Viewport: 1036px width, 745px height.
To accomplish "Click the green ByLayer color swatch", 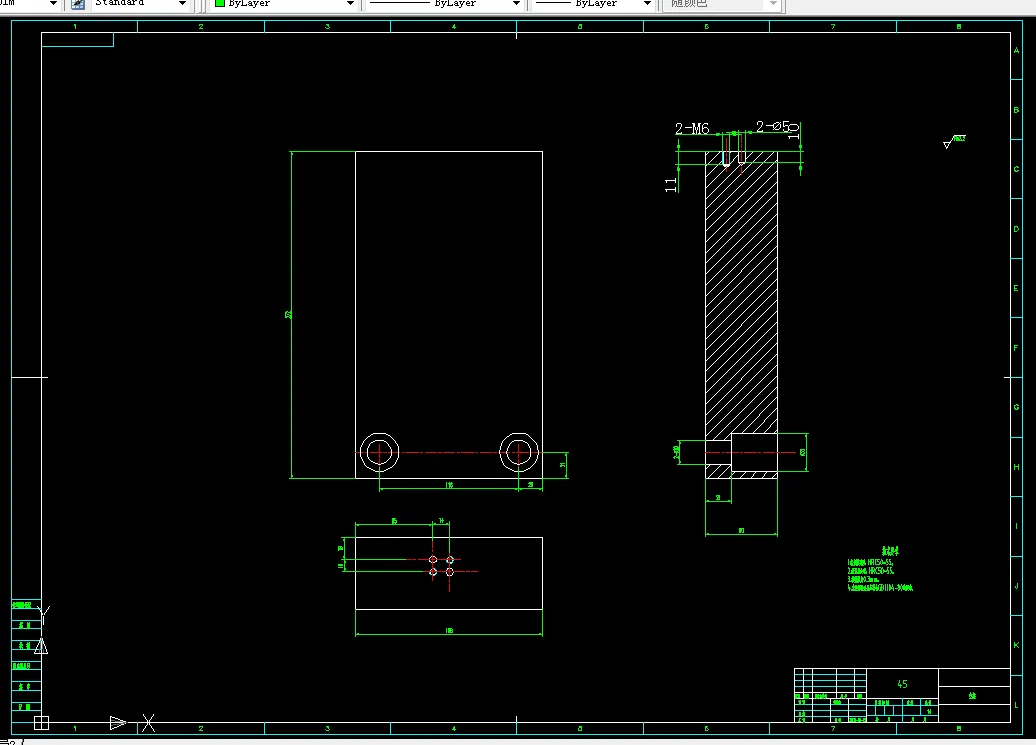I will (x=220, y=3).
